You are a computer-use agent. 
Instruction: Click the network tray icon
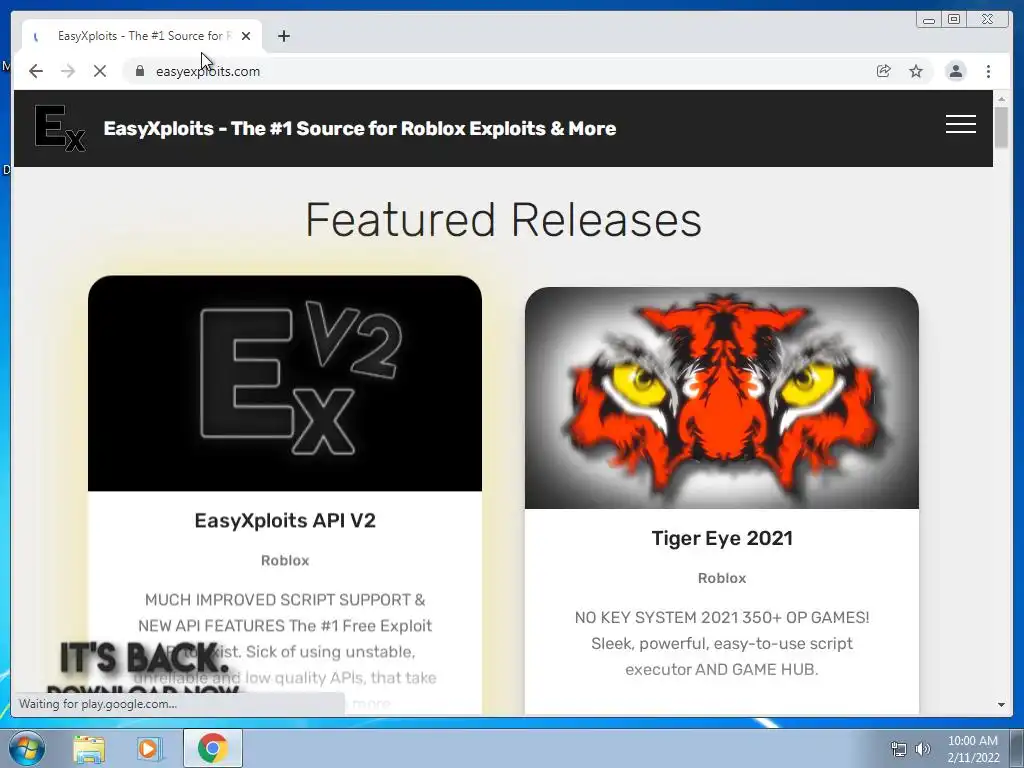click(899, 749)
